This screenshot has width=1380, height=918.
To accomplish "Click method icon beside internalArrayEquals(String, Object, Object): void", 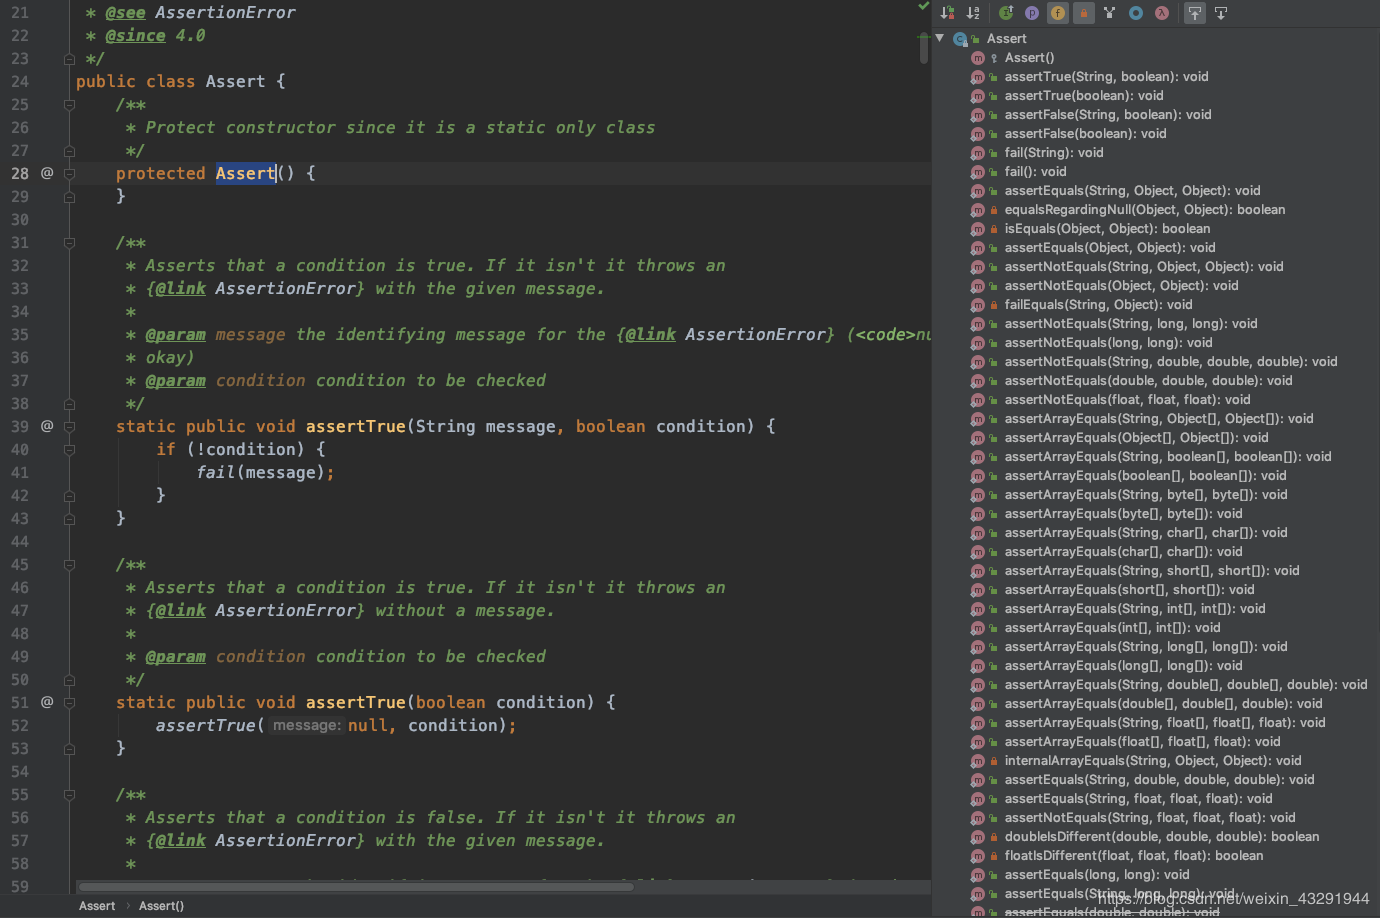I will pos(978,761).
